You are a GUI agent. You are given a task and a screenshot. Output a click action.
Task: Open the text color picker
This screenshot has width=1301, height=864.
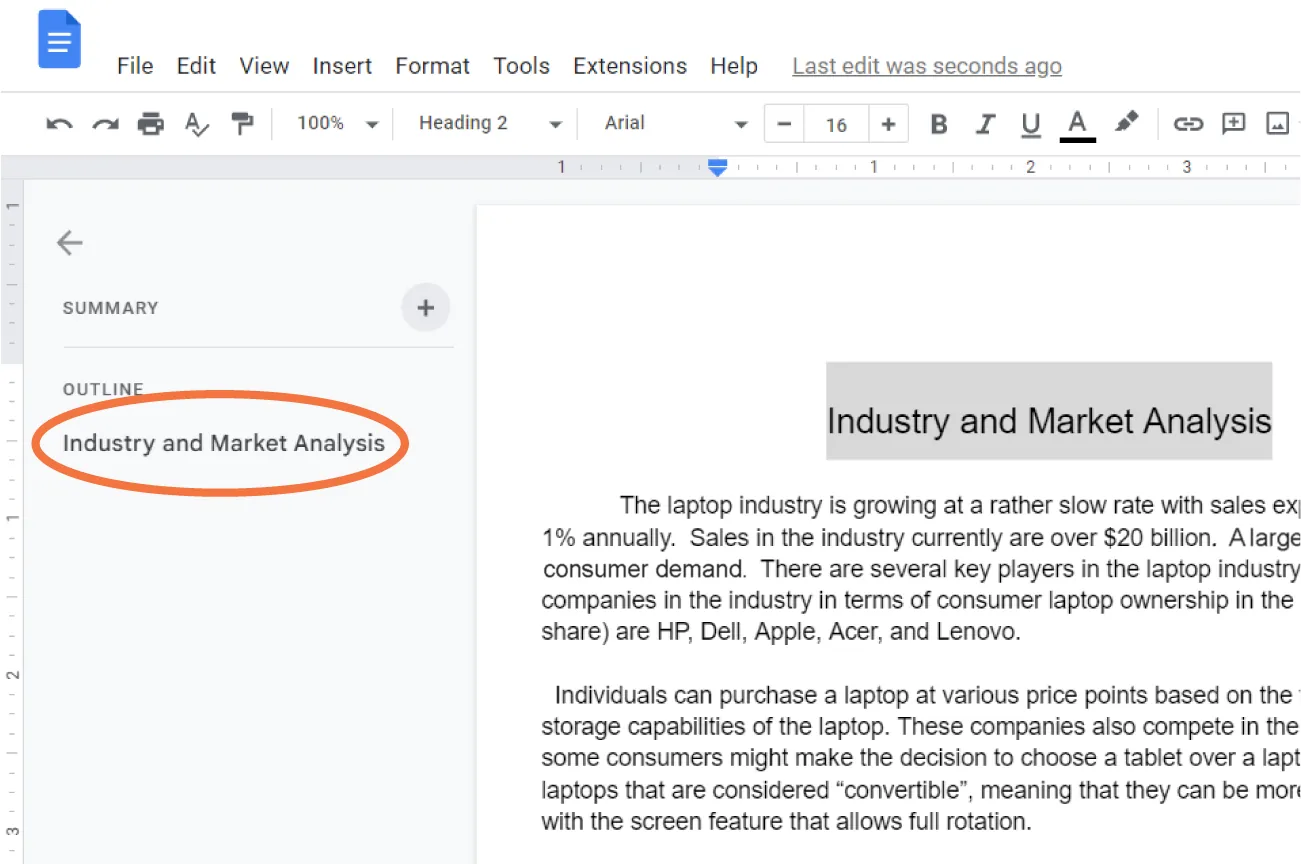1077,123
